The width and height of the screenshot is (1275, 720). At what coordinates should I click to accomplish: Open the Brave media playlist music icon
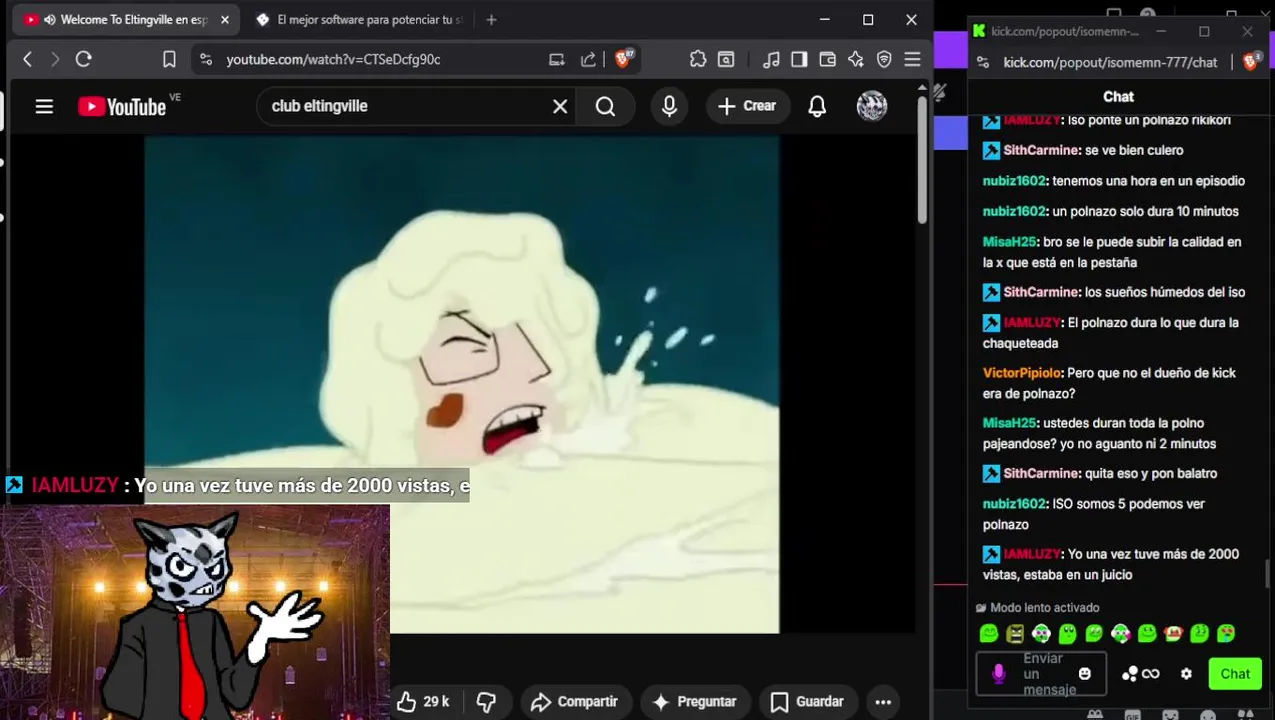tap(771, 60)
